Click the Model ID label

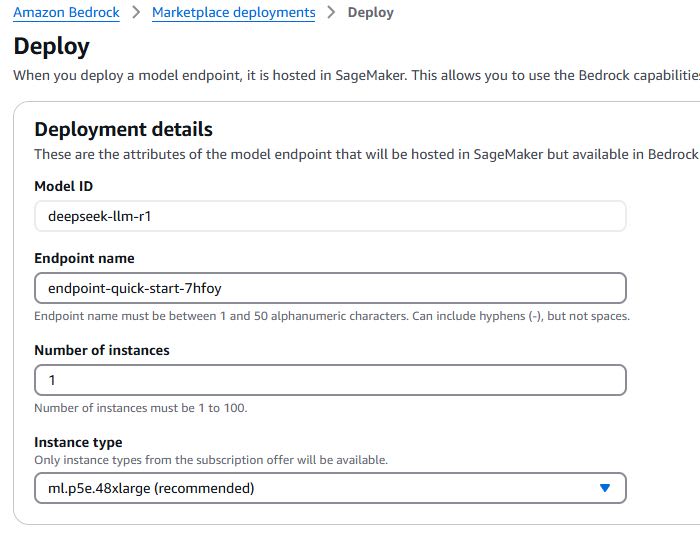(x=63, y=186)
